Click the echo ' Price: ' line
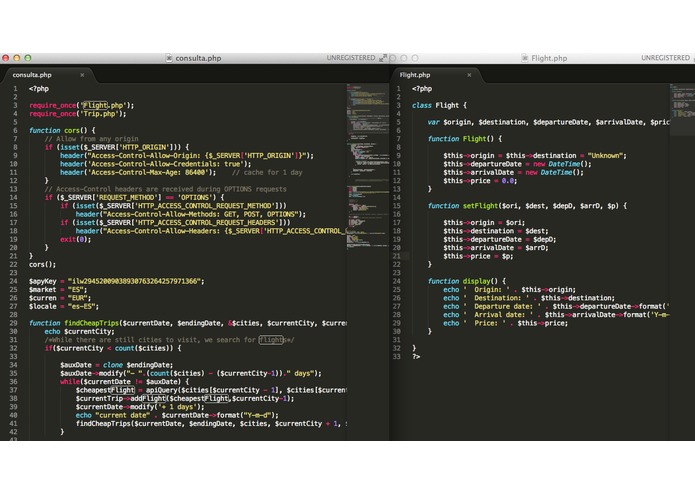 [505, 323]
